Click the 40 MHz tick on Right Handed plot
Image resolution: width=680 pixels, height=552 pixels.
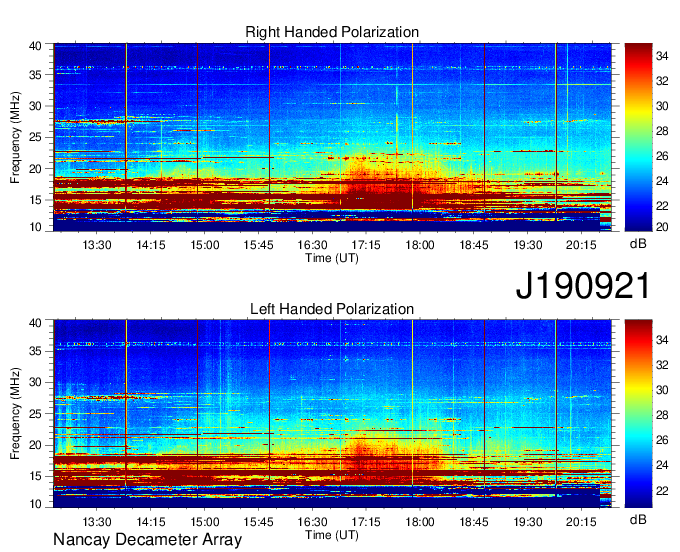[35, 46]
